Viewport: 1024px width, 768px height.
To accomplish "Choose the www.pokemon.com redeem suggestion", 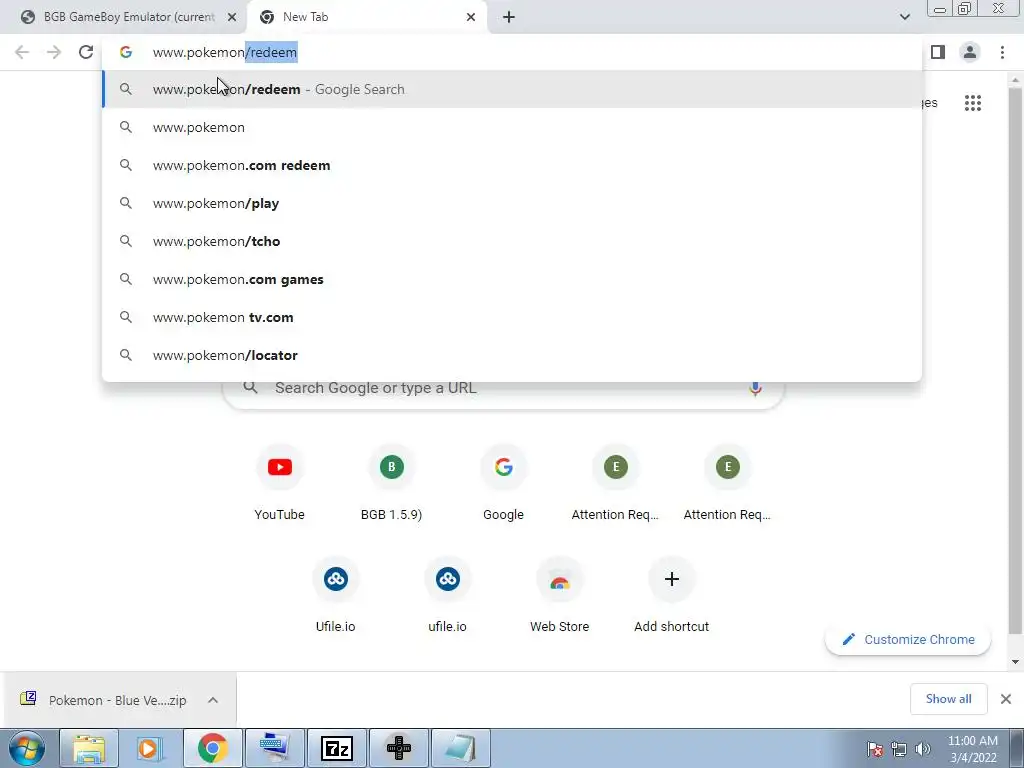I will click(512, 165).
